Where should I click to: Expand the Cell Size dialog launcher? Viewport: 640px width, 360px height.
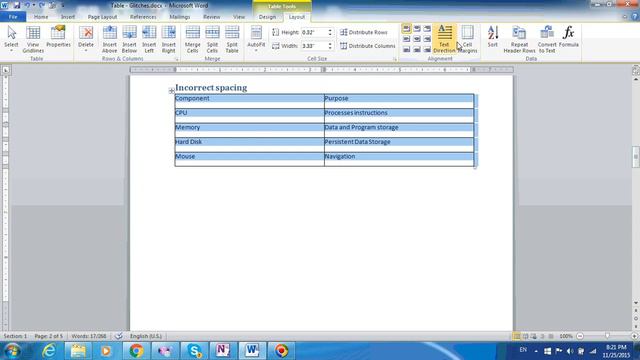[x=395, y=60]
